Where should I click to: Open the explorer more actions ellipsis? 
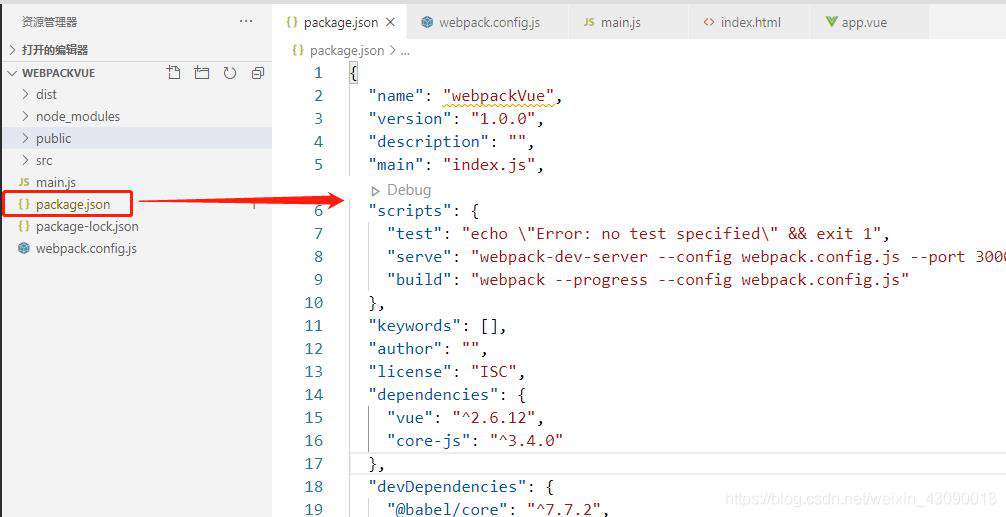[x=246, y=21]
